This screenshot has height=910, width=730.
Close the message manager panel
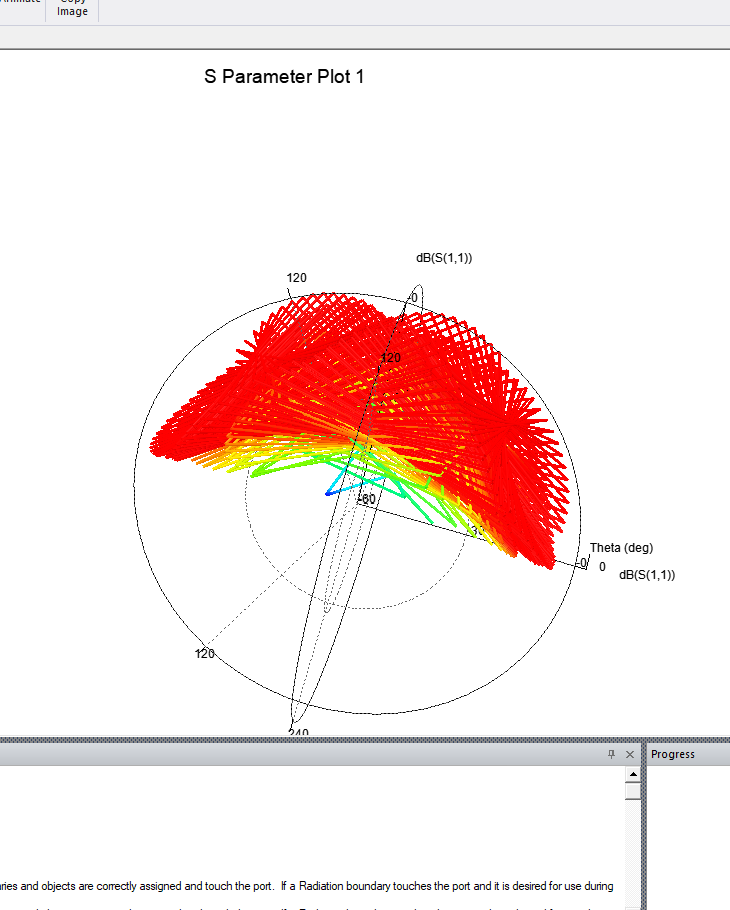[x=629, y=754]
